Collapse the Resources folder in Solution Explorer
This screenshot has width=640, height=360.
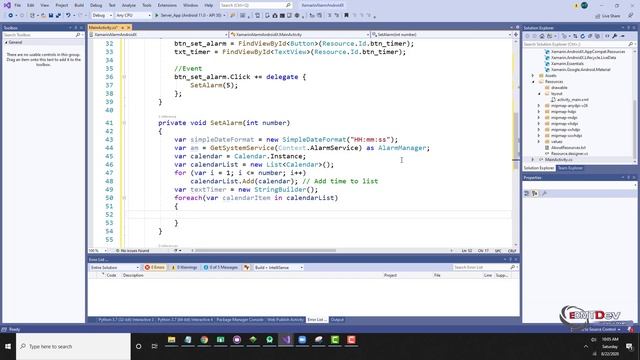pos(533,82)
